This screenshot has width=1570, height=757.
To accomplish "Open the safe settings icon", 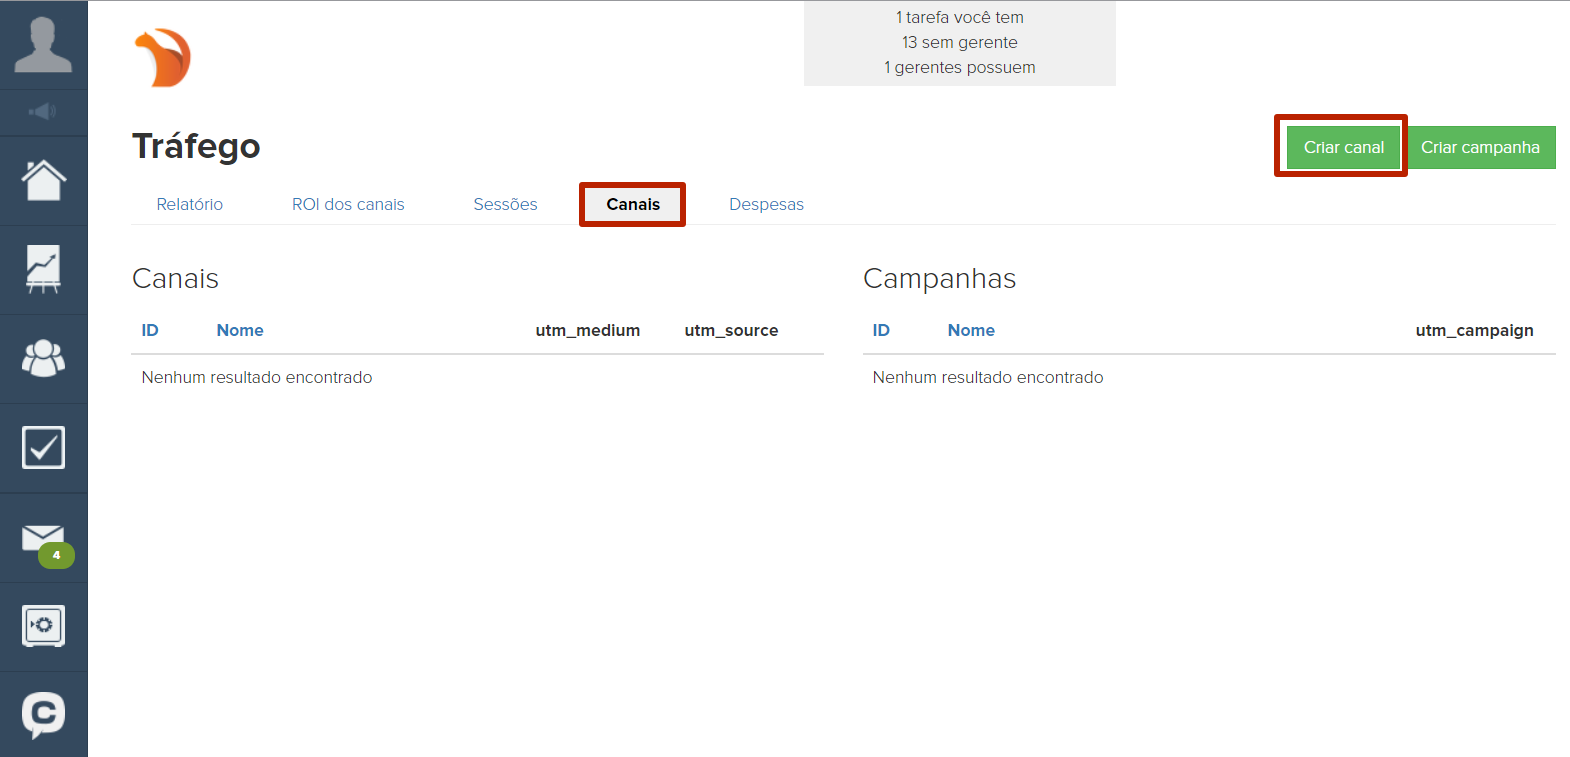I will pyautogui.click(x=43, y=626).
